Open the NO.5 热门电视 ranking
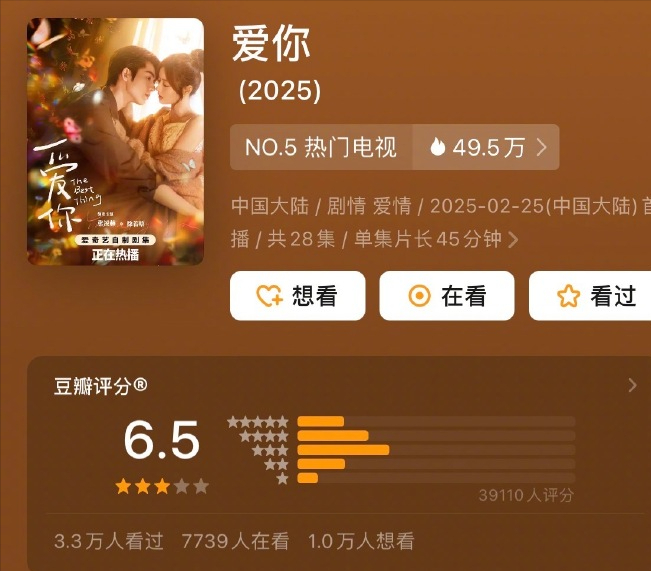 [321, 147]
